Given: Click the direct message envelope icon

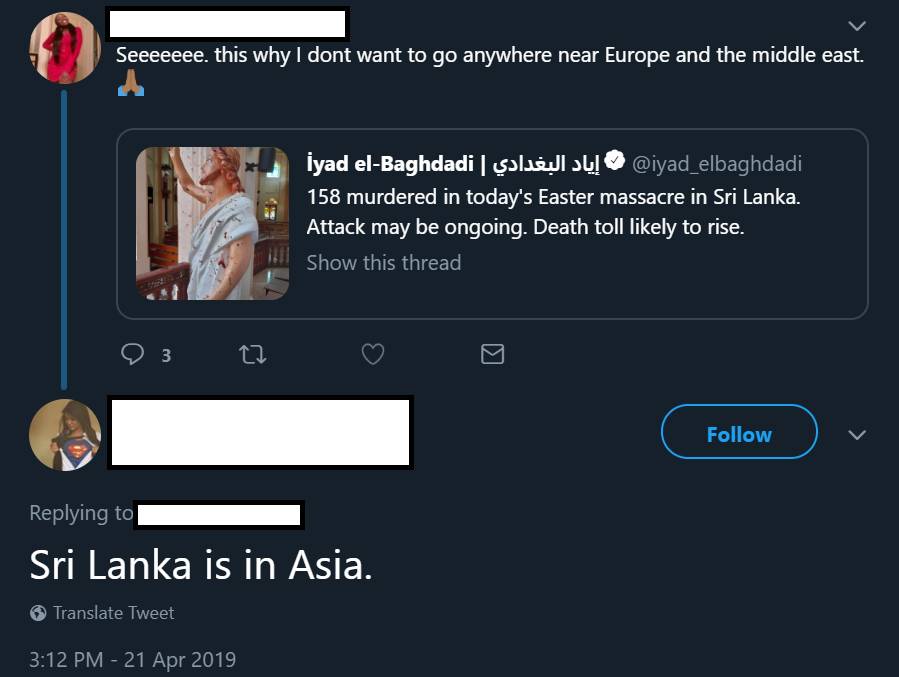Looking at the screenshot, I should 493,354.
